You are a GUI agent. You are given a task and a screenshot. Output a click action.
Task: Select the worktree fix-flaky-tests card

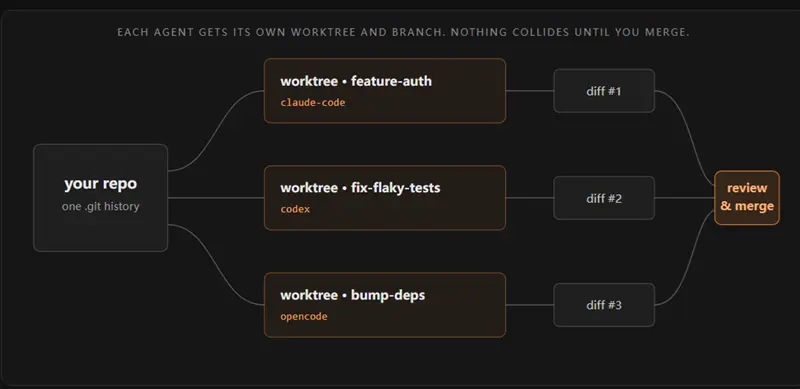(x=385, y=198)
